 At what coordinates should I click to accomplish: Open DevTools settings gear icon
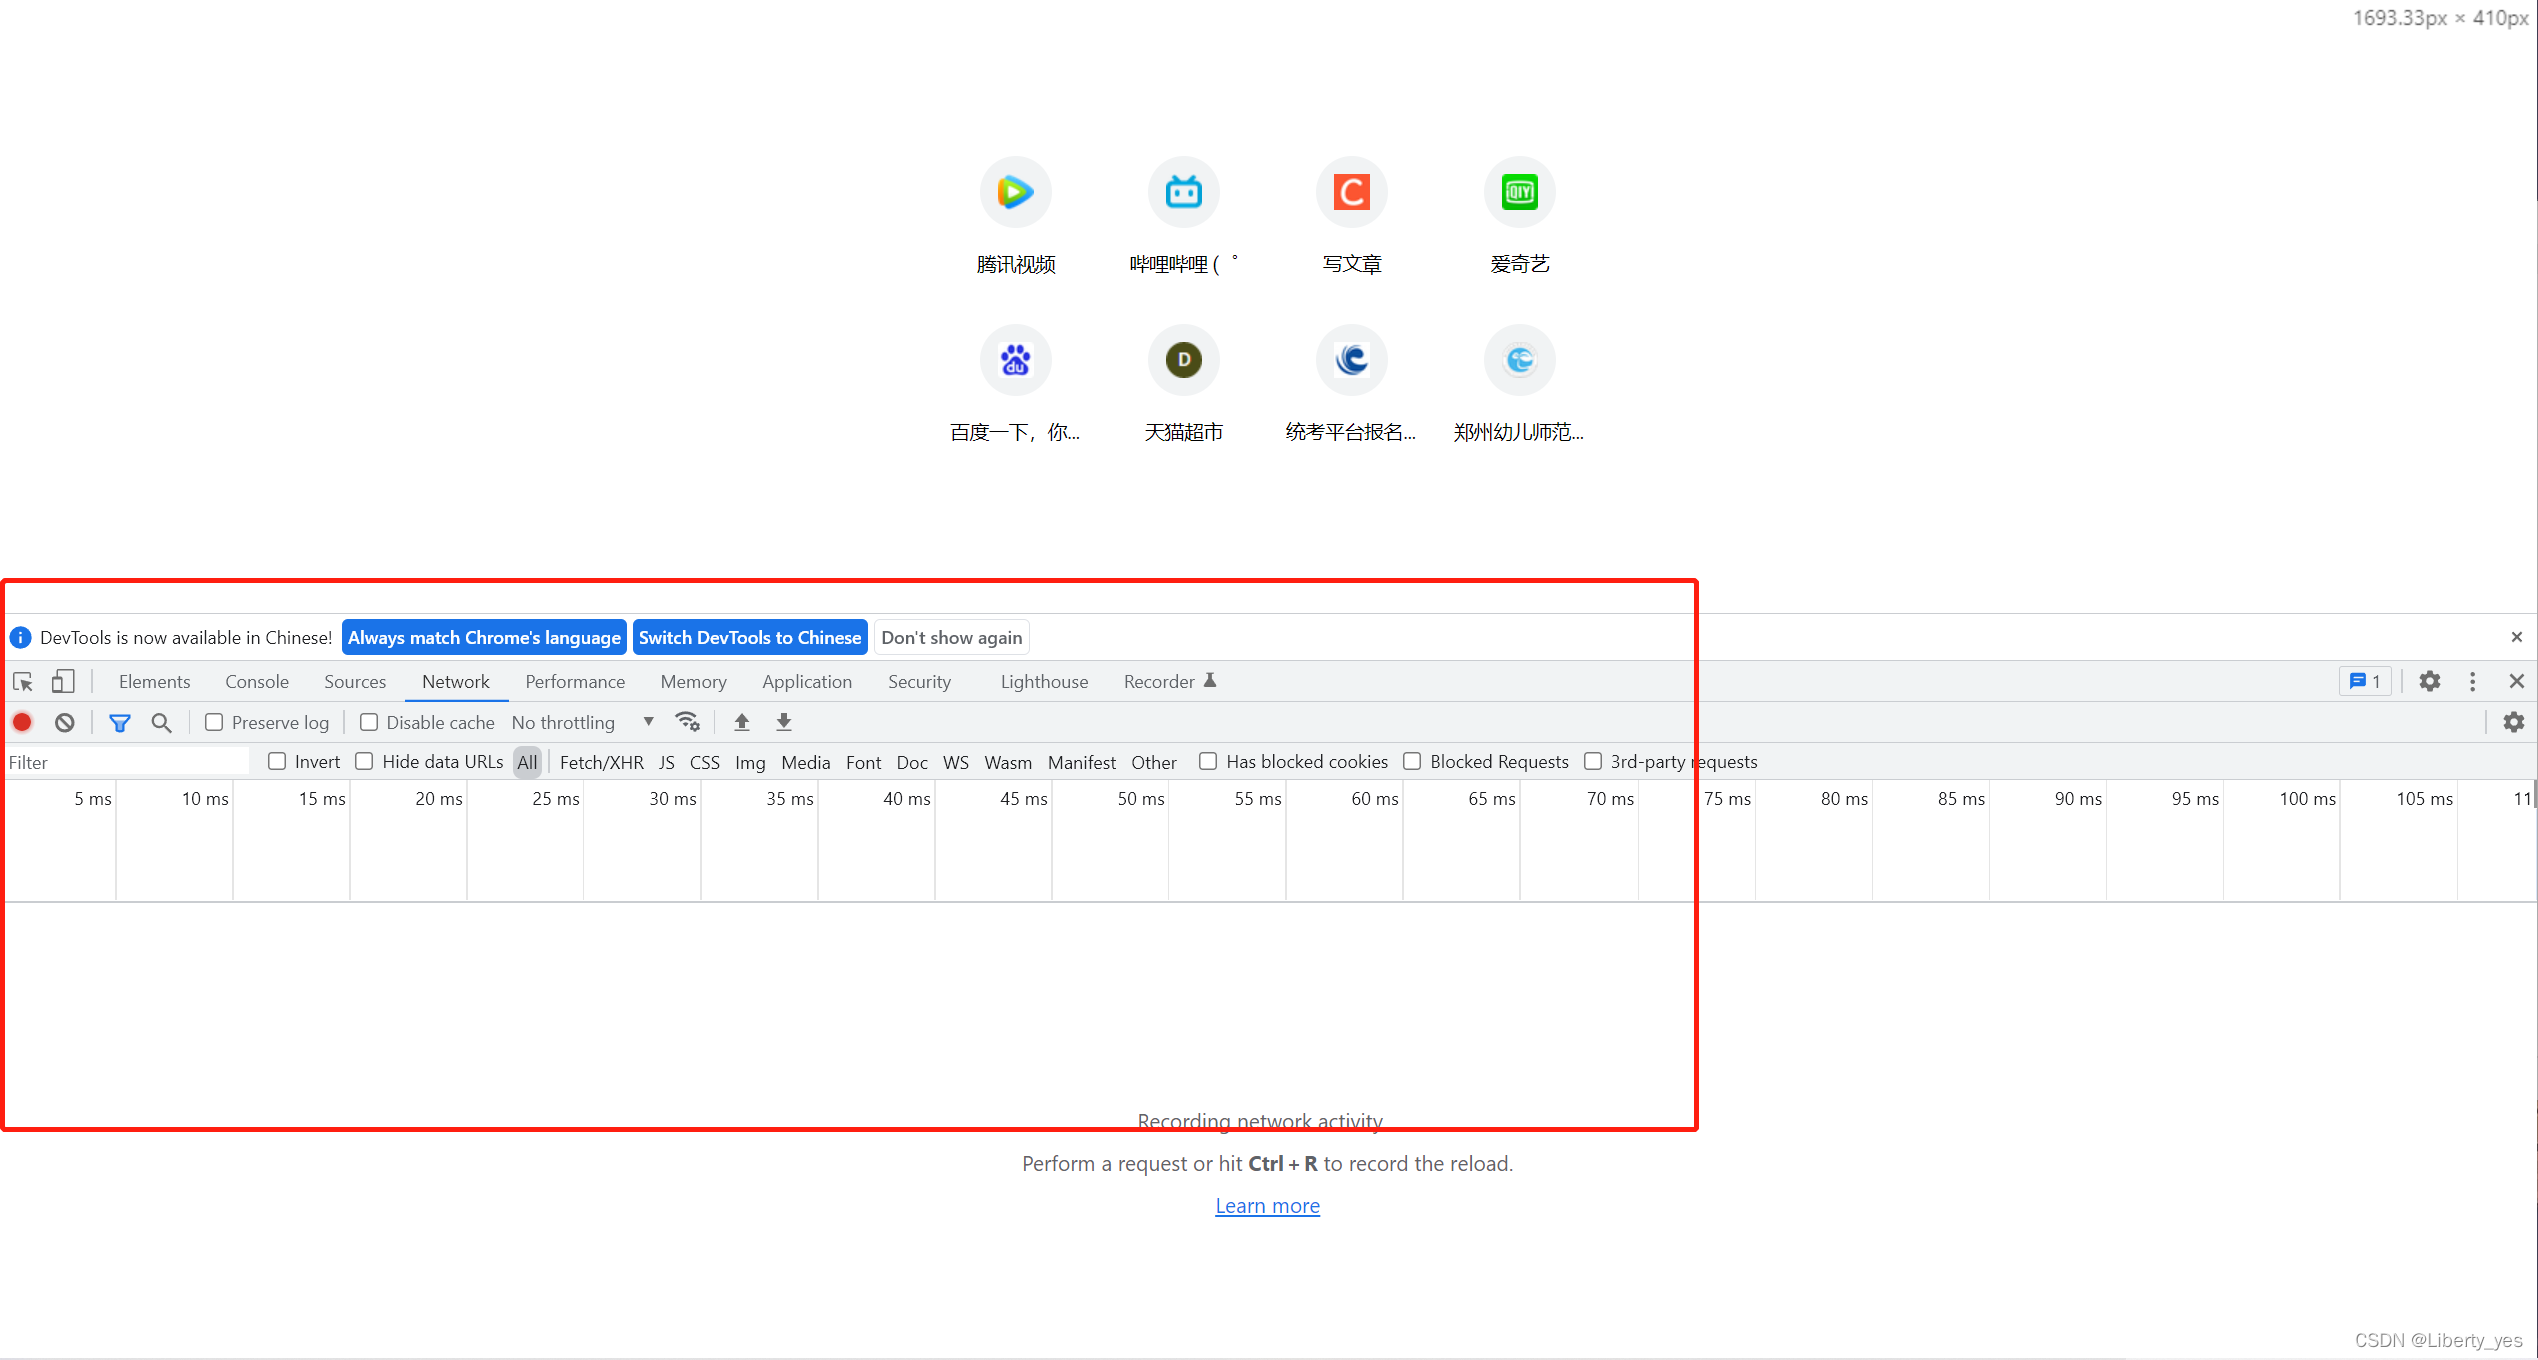[x=2430, y=682]
